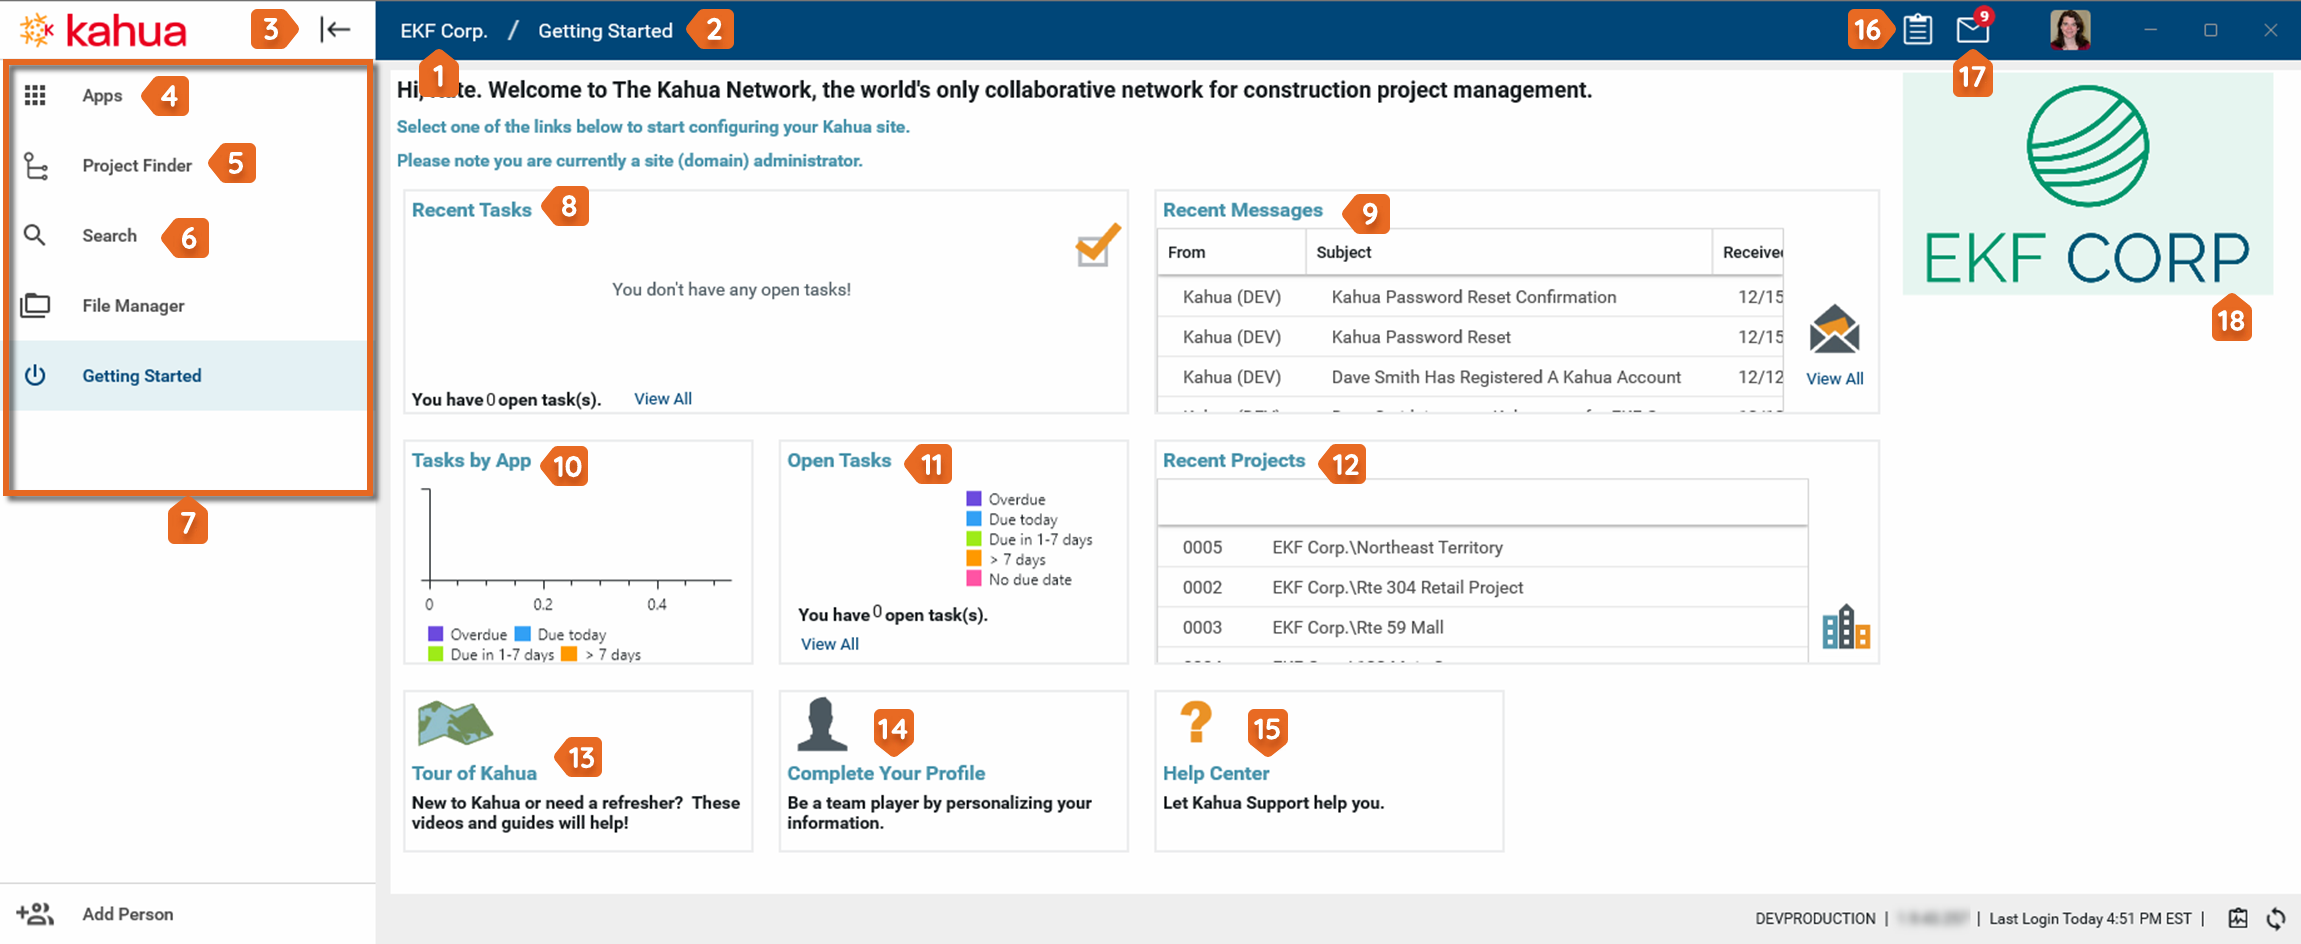Open Complete Your Profile link
The height and width of the screenshot is (944, 2301).
click(885, 773)
